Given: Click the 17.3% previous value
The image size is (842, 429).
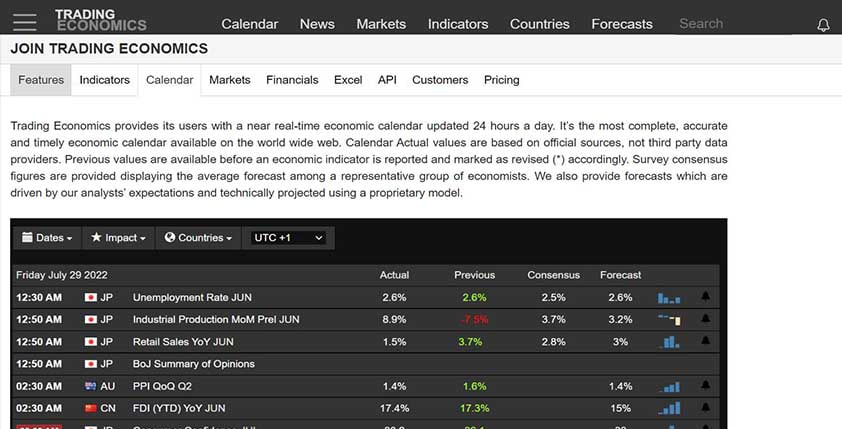Looking at the screenshot, I should (x=475, y=408).
